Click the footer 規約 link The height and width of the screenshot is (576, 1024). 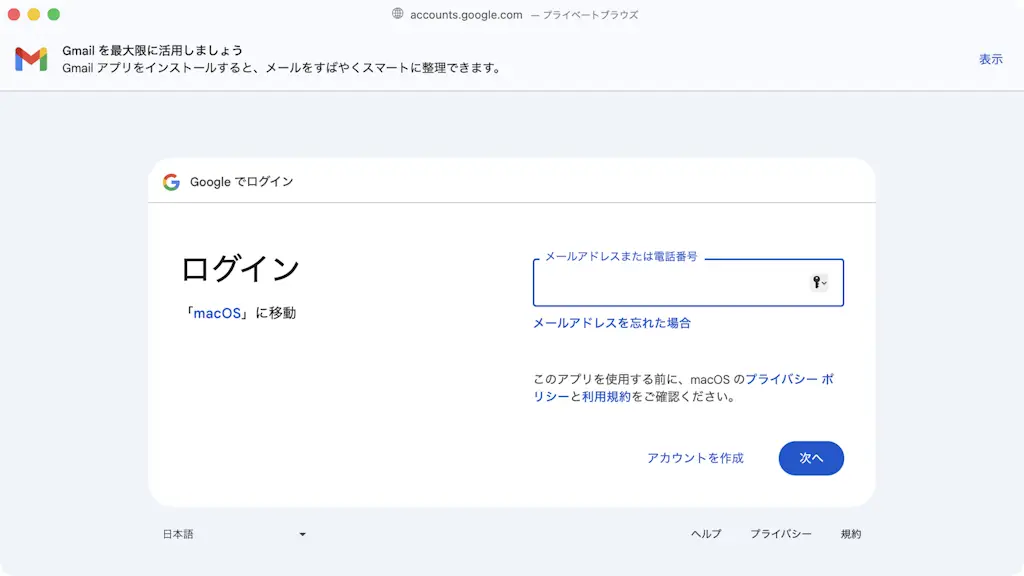click(x=851, y=534)
